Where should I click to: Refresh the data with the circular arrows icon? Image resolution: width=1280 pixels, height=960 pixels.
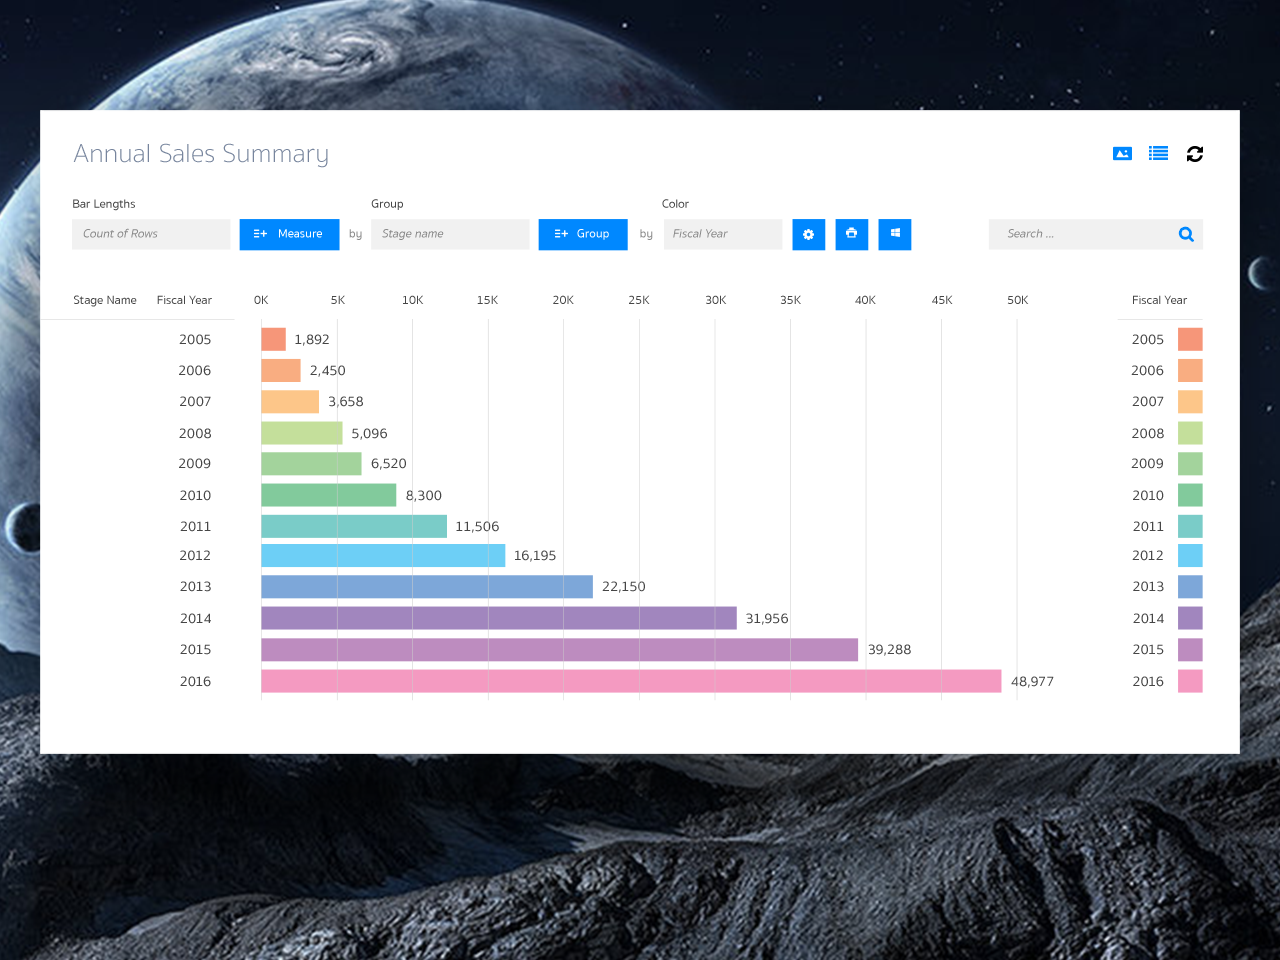tap(1194, 153)
